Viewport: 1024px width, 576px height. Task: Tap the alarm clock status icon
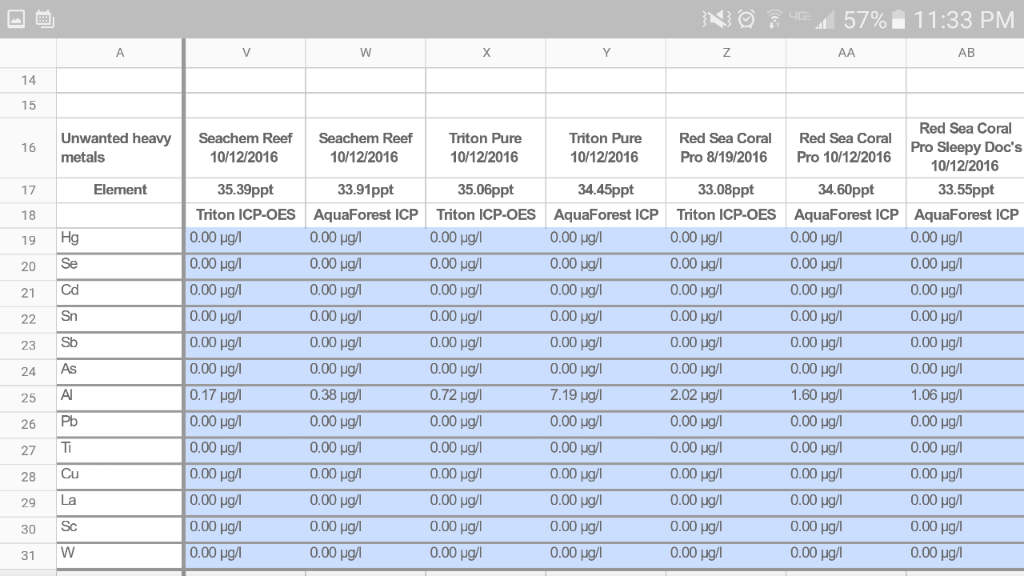tap(746, 20)
